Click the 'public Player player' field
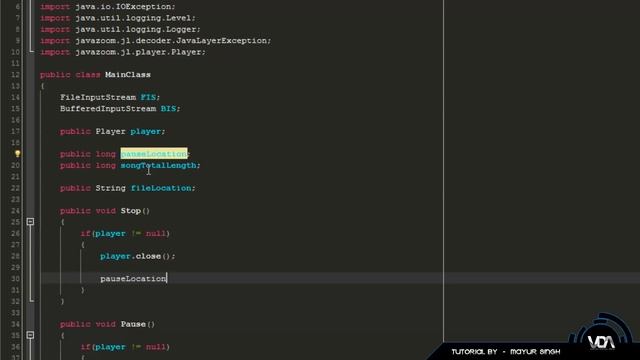The image size is (640, 360). [x=113, y=131]
